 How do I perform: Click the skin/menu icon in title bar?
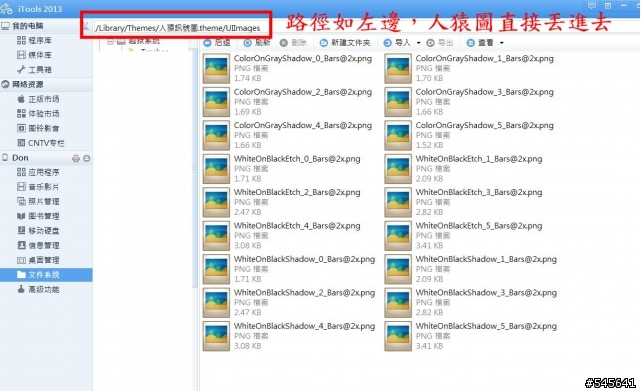[608, 6]
